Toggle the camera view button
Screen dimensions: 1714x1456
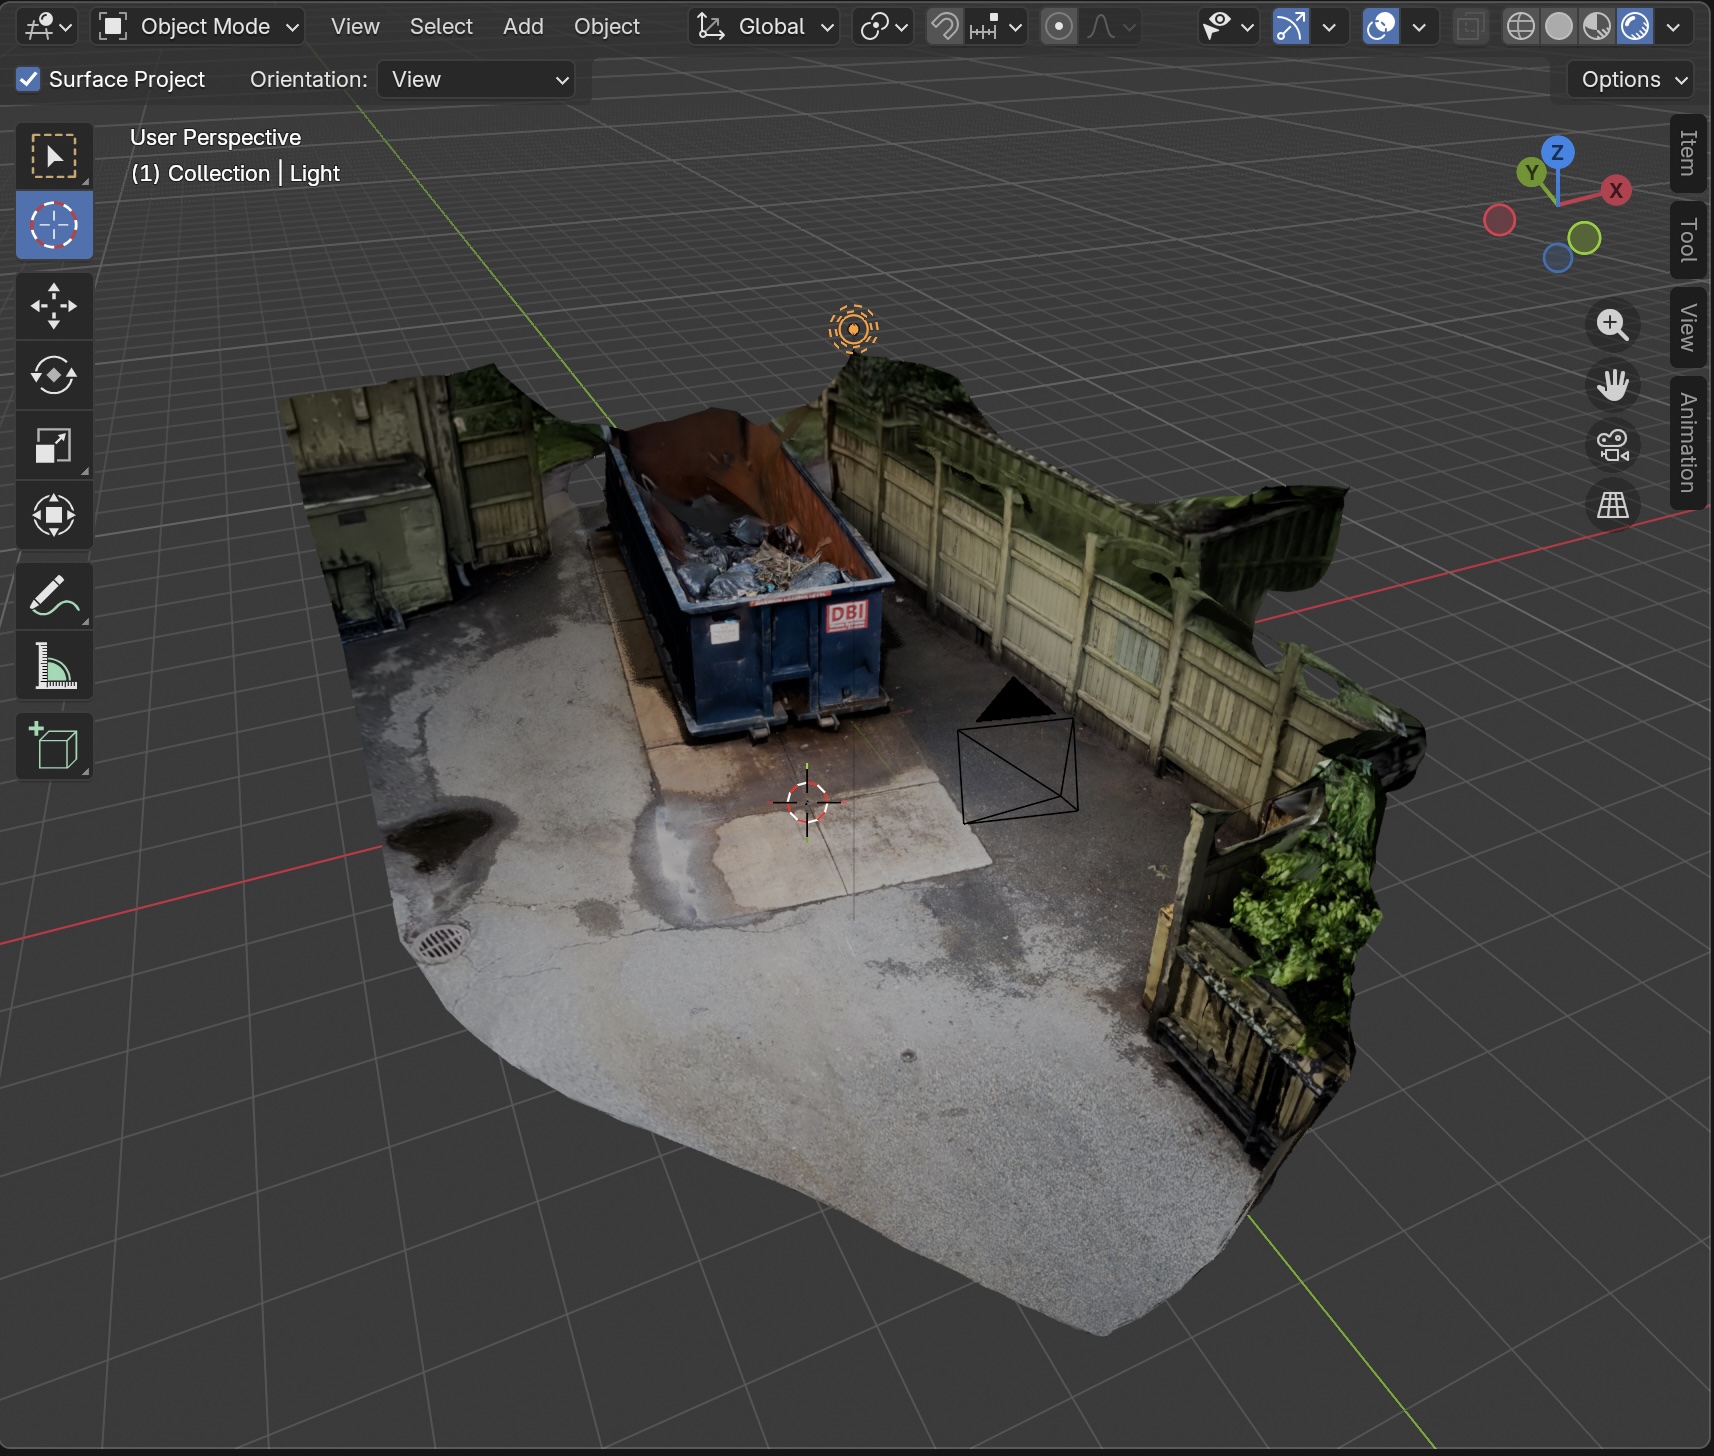1612,445
